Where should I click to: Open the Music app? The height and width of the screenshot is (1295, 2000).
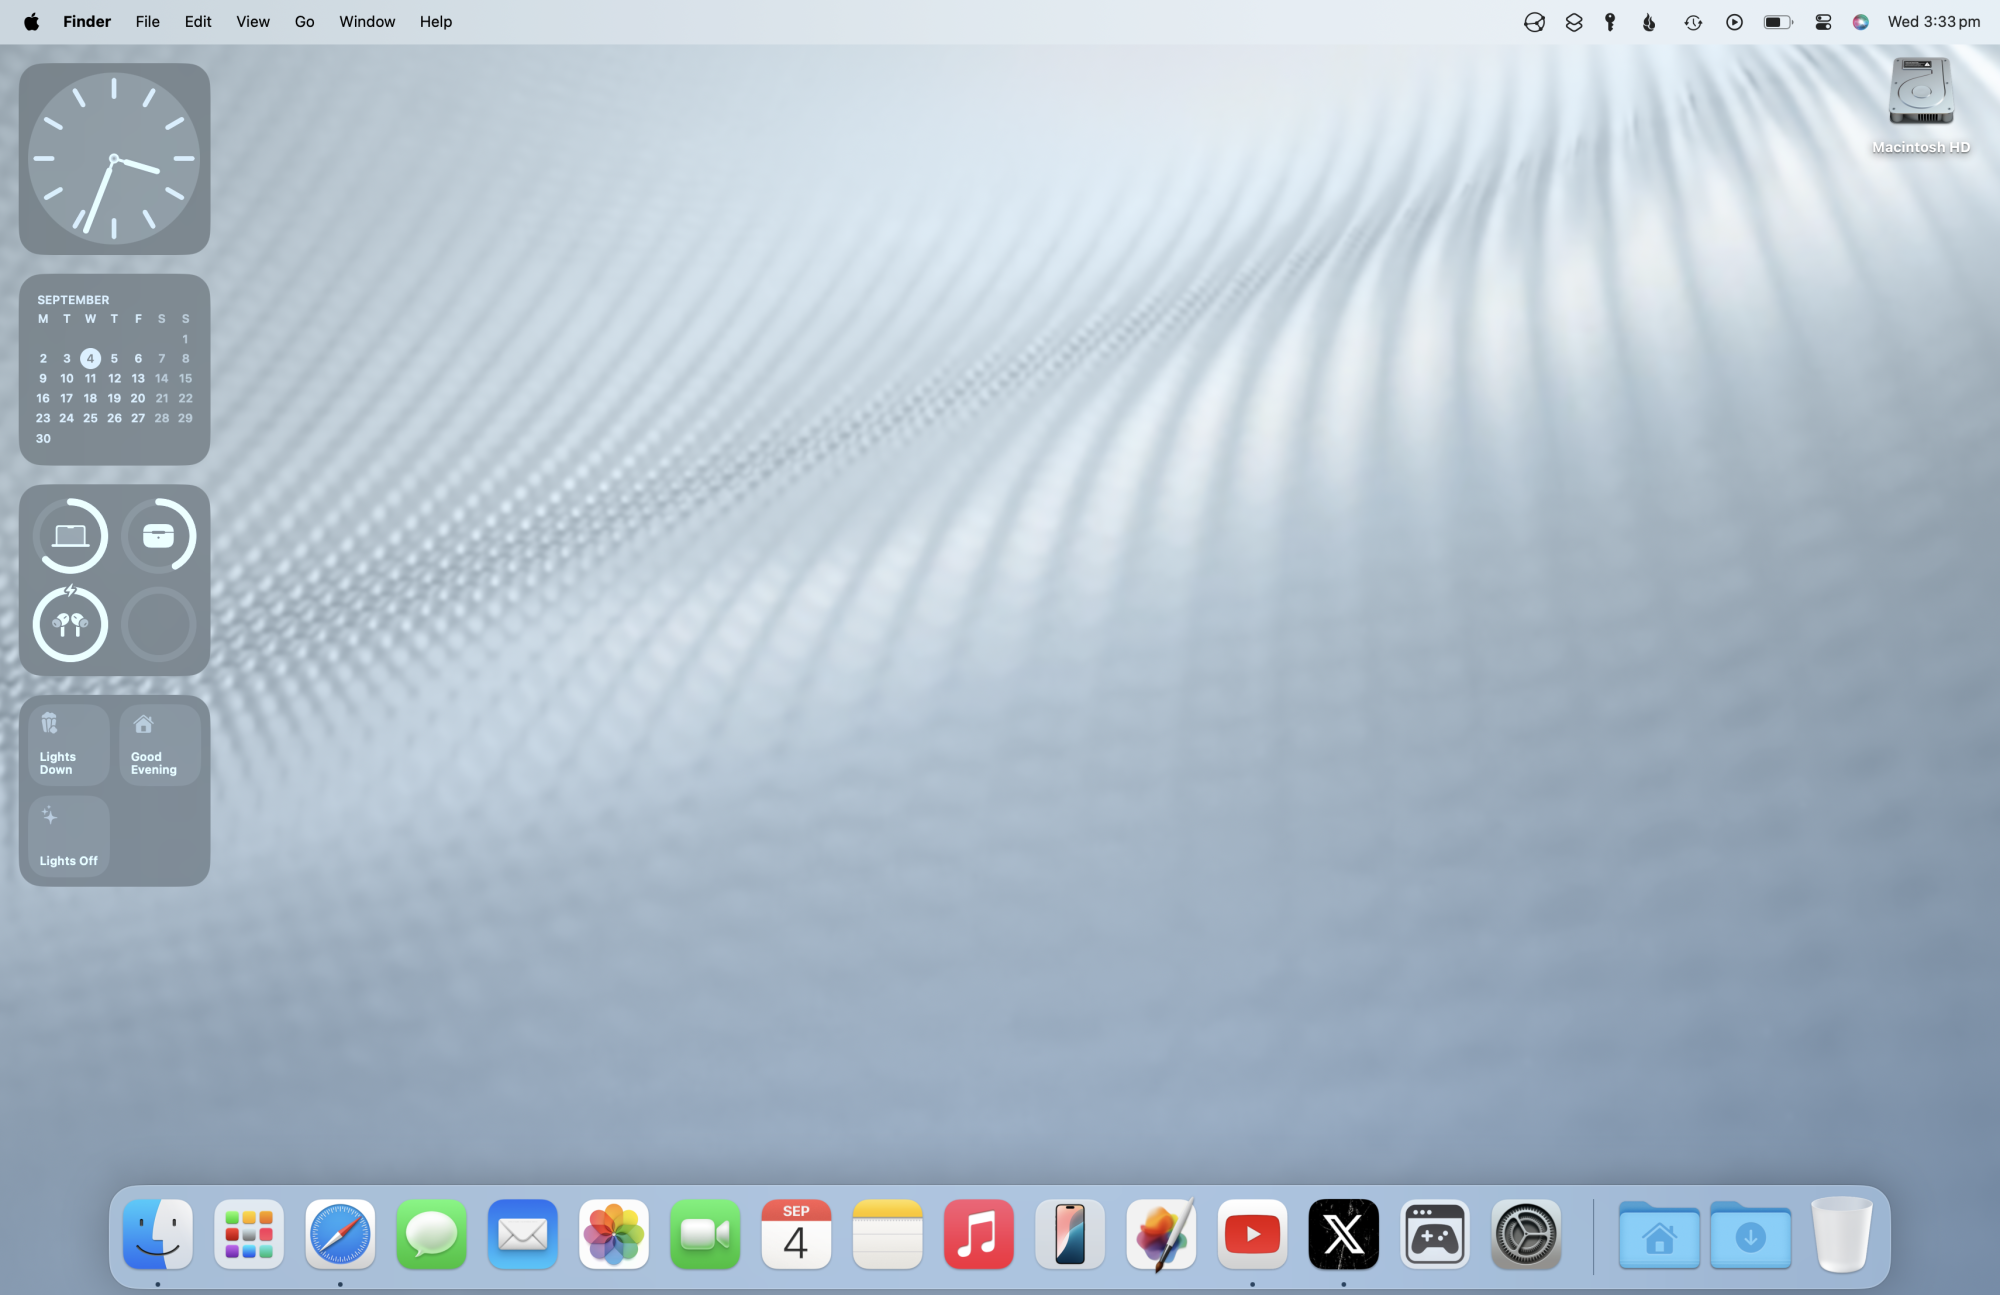pyautogui.click(x=978, y=1234)
